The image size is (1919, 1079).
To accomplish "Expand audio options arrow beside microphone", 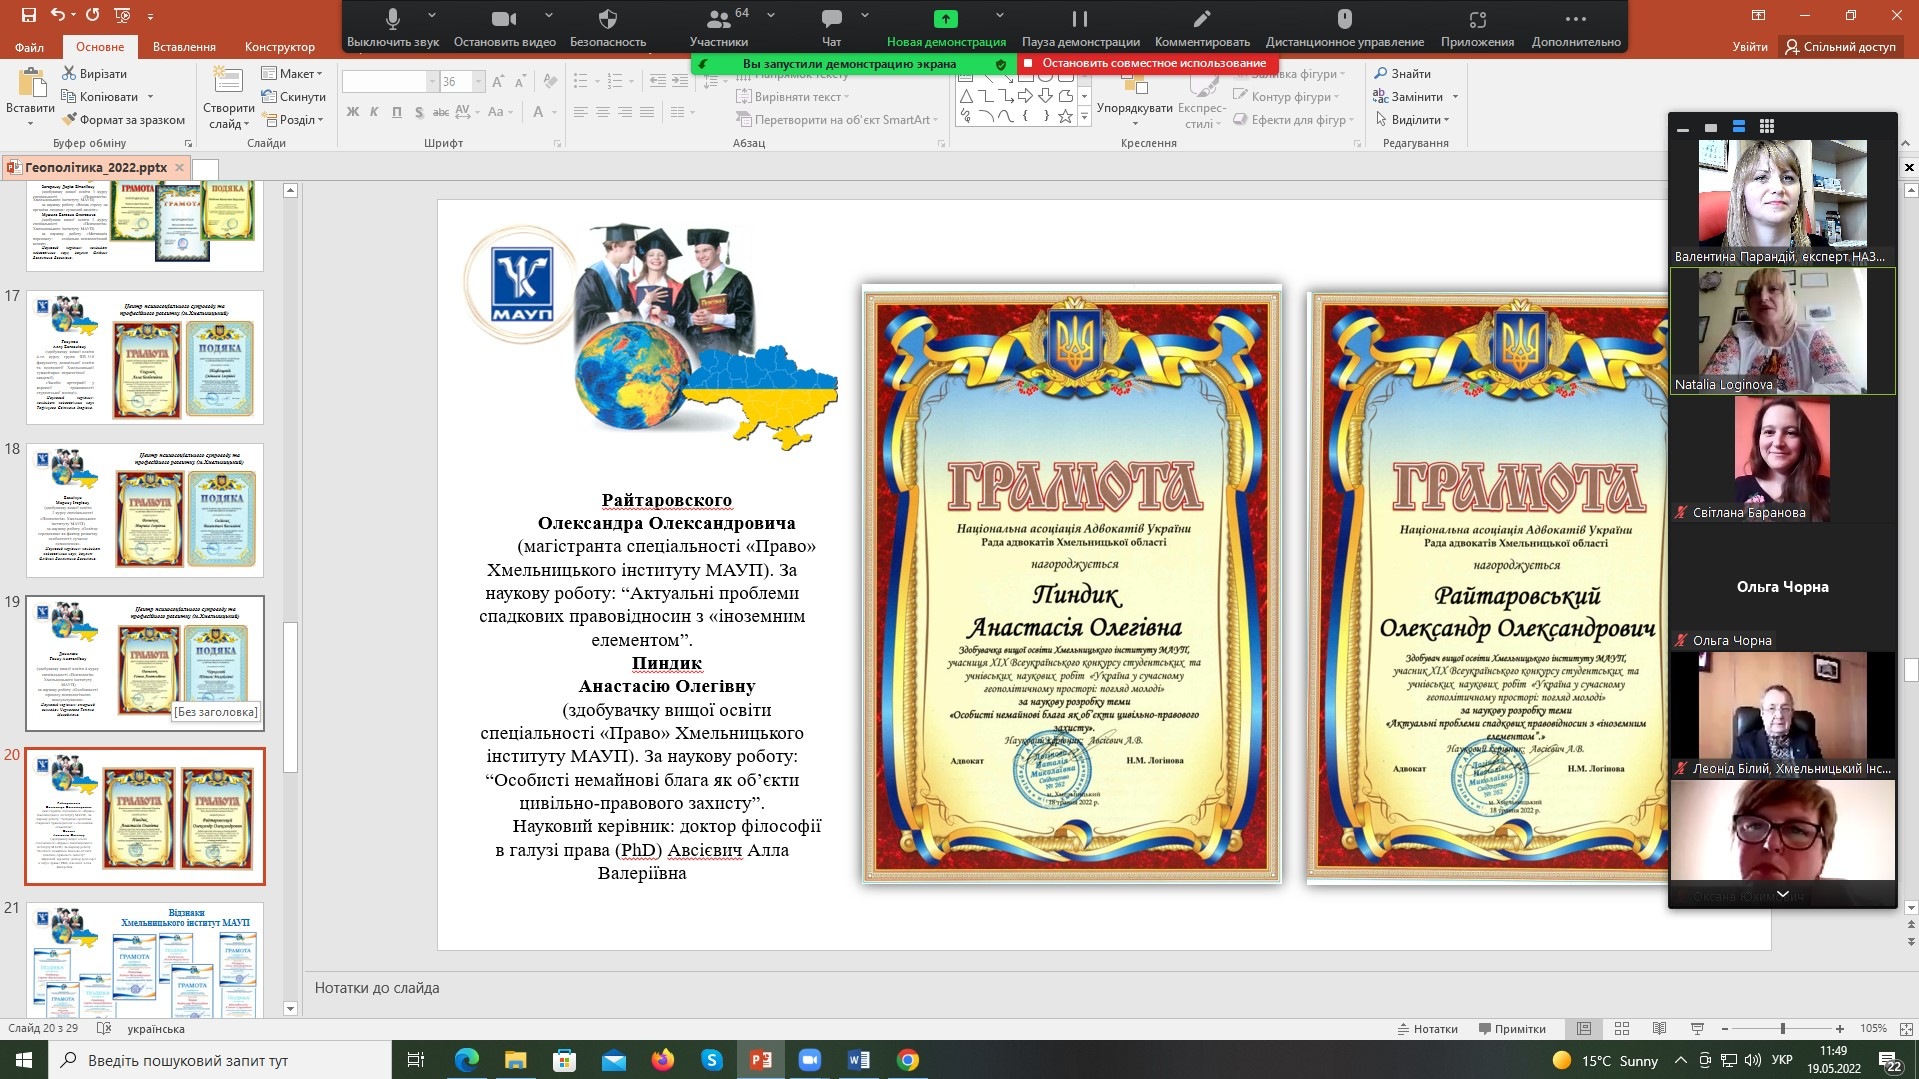I will pos(432,16).
